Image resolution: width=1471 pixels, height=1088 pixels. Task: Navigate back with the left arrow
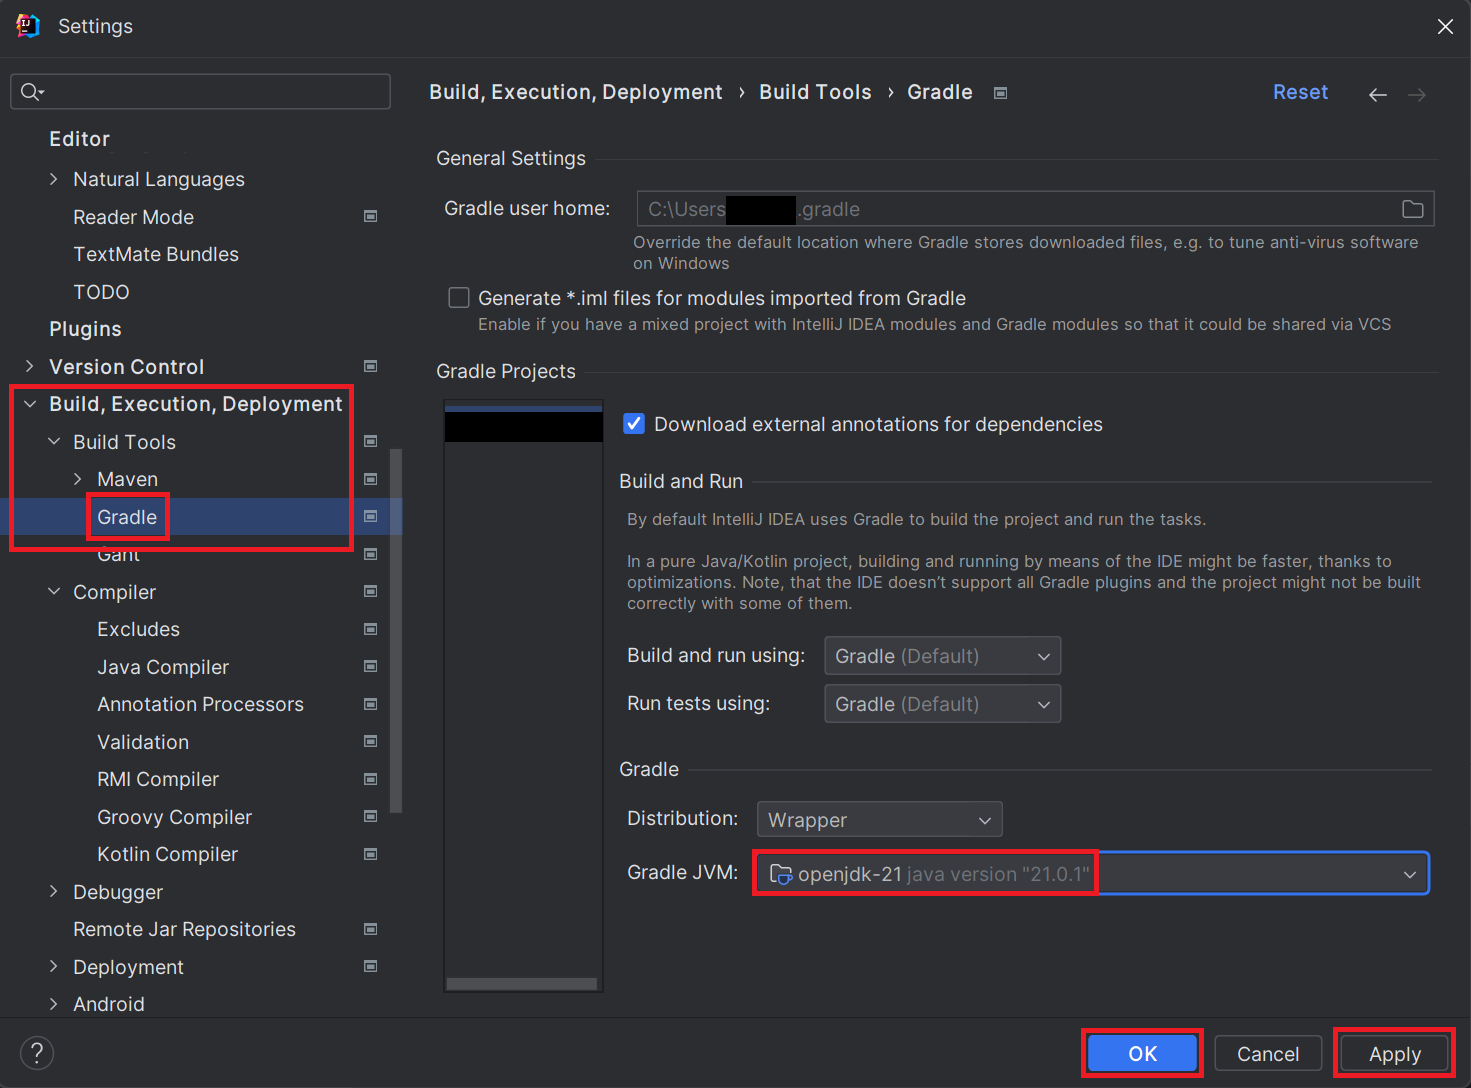pyautogui.click(x=1378, y=94)
